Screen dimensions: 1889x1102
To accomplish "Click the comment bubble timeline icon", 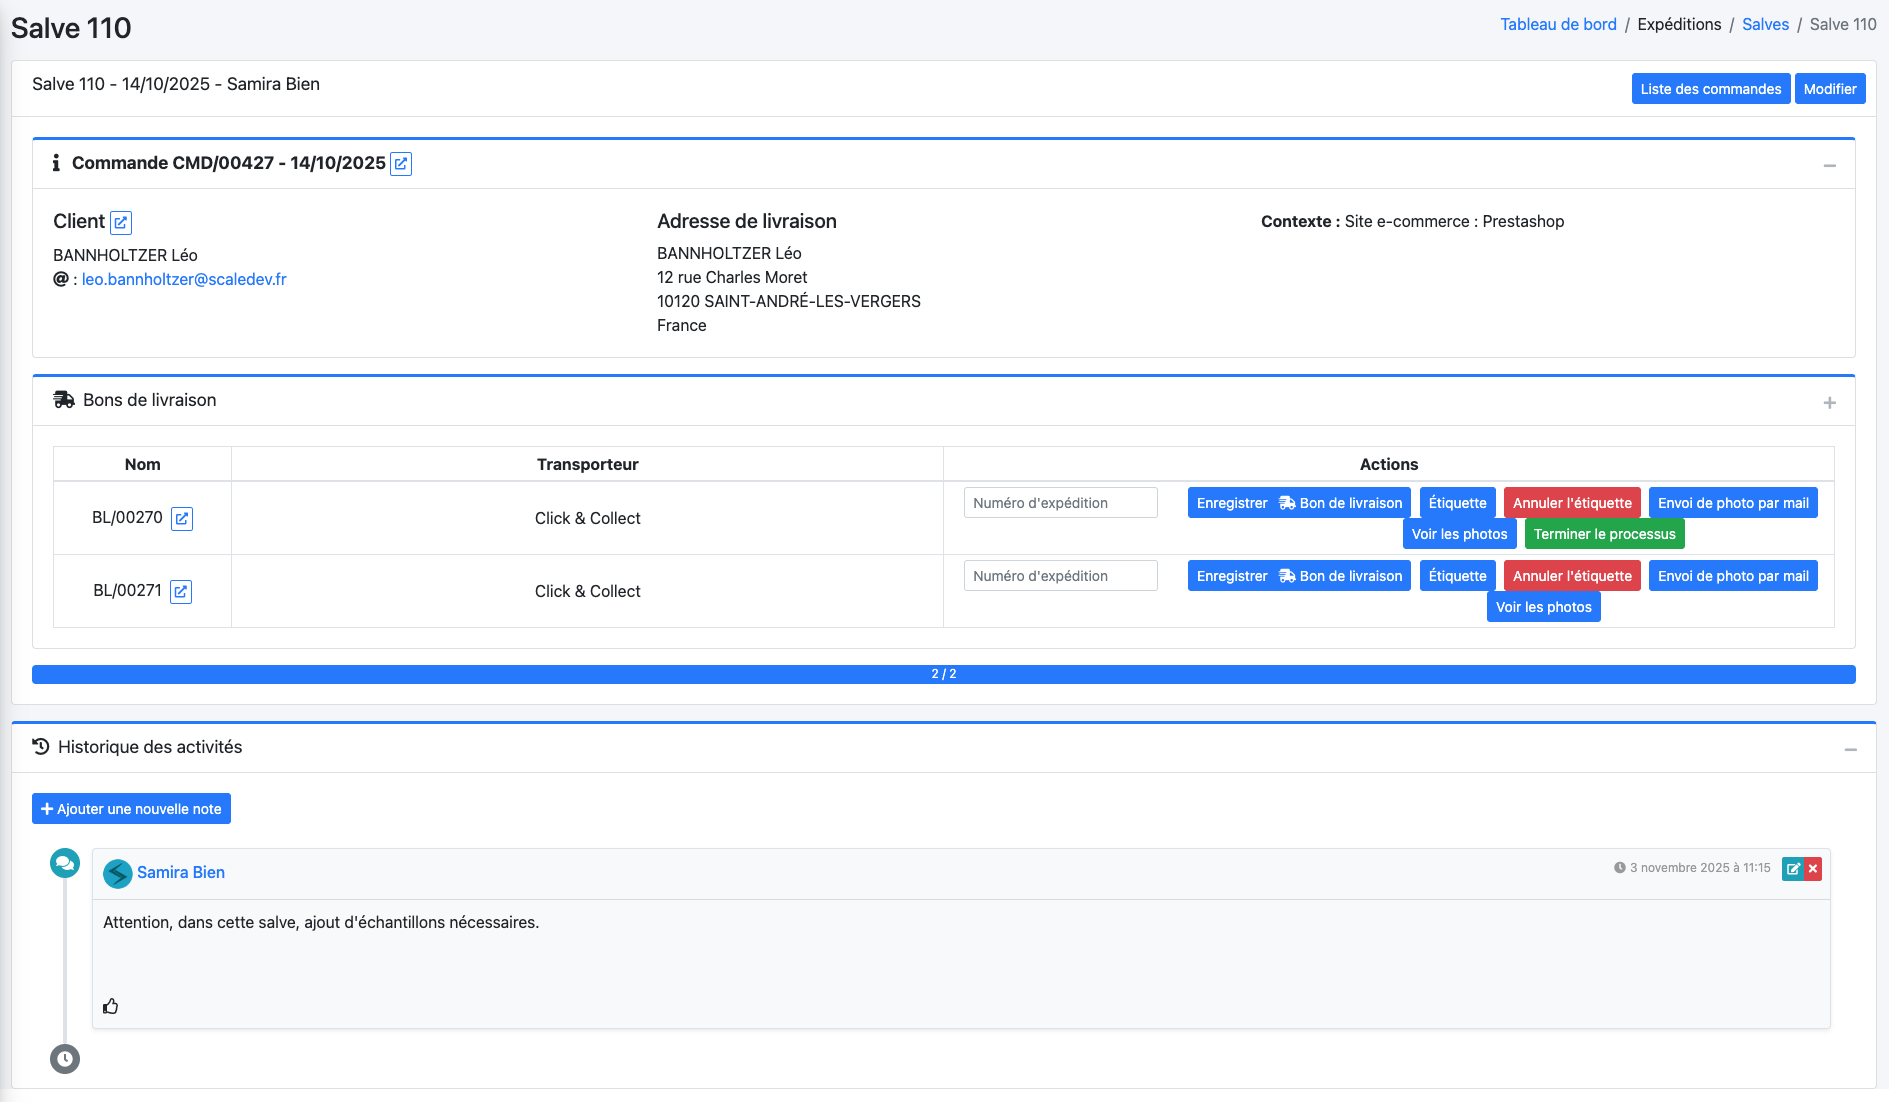I will (x=65, y=863).
